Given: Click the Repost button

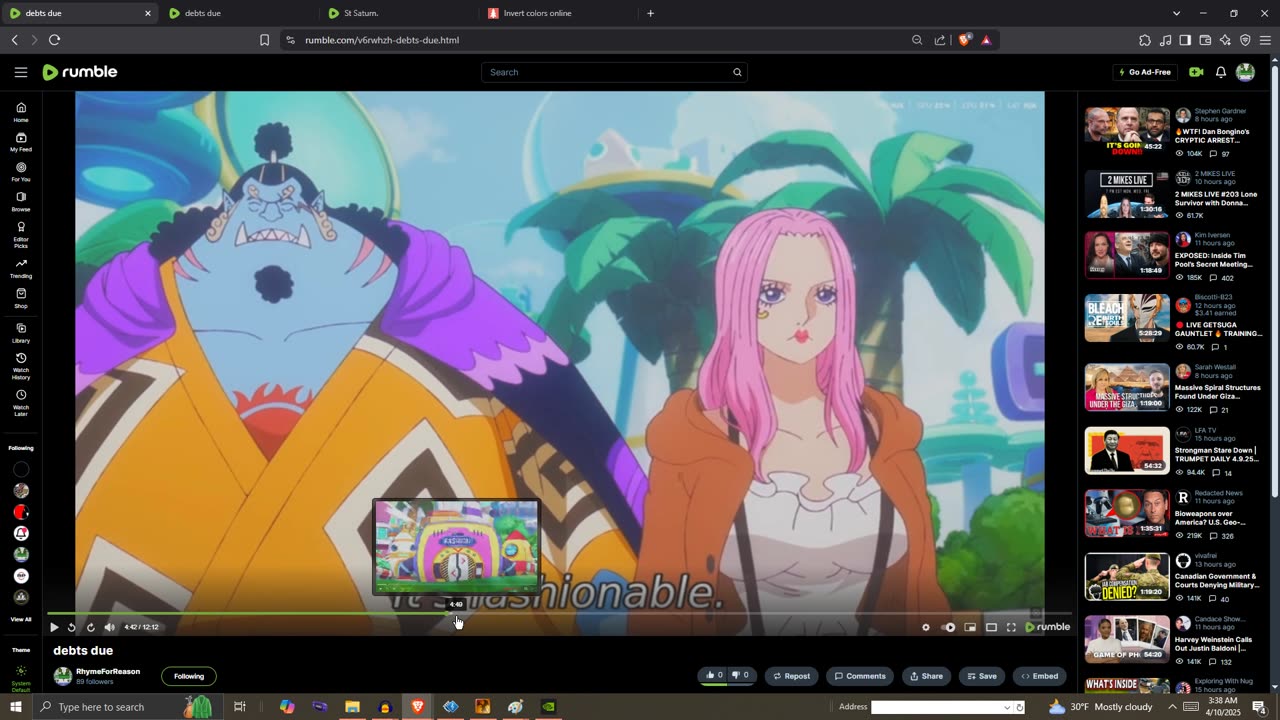Looking at the screenshot, I should (x=791, y=676).
